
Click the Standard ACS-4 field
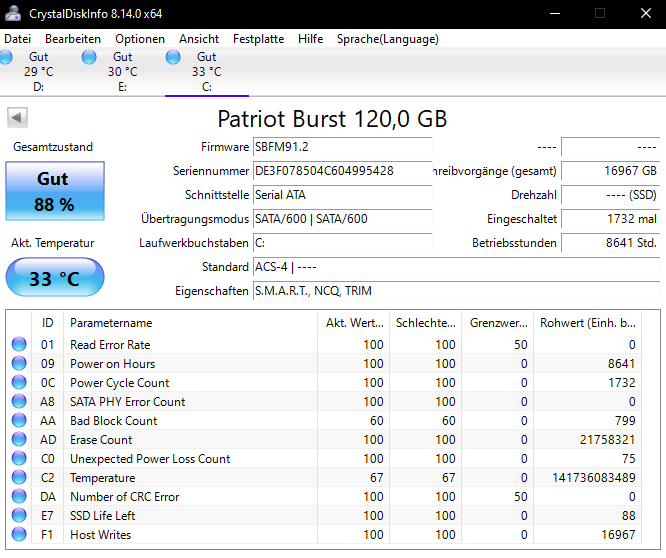tap(457, 267)
